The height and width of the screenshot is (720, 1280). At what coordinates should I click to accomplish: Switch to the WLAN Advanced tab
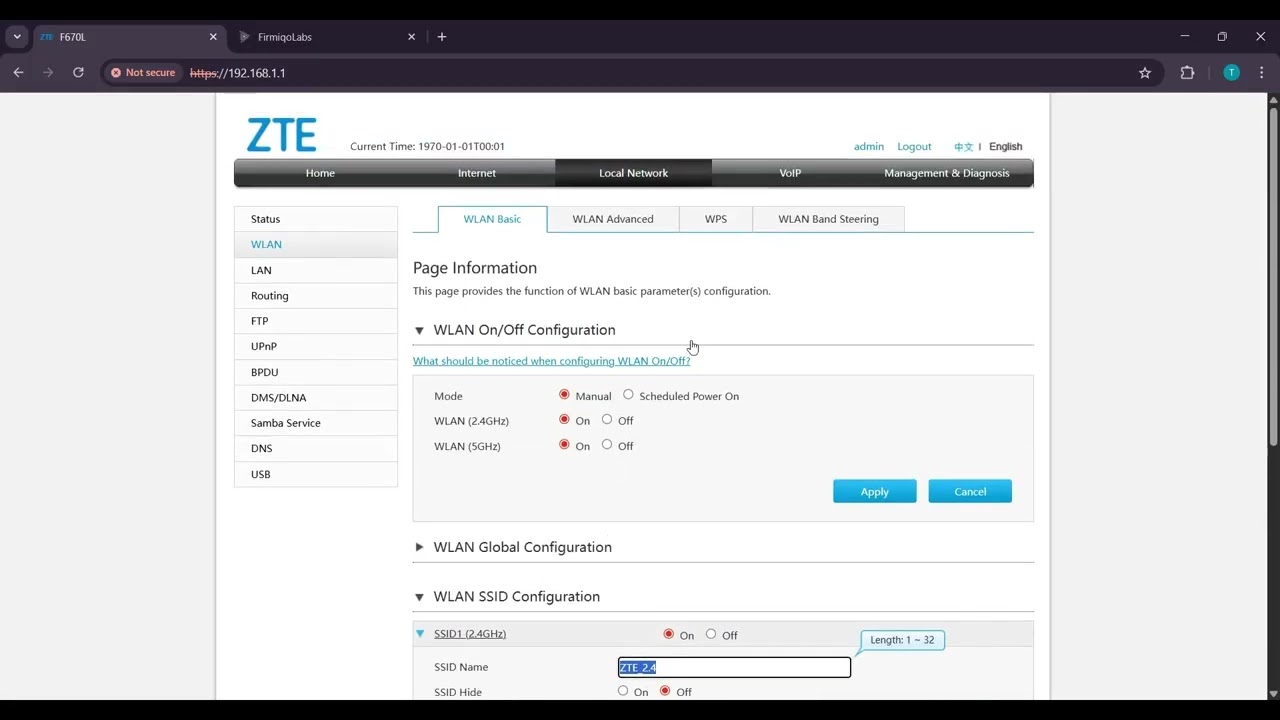613,219
